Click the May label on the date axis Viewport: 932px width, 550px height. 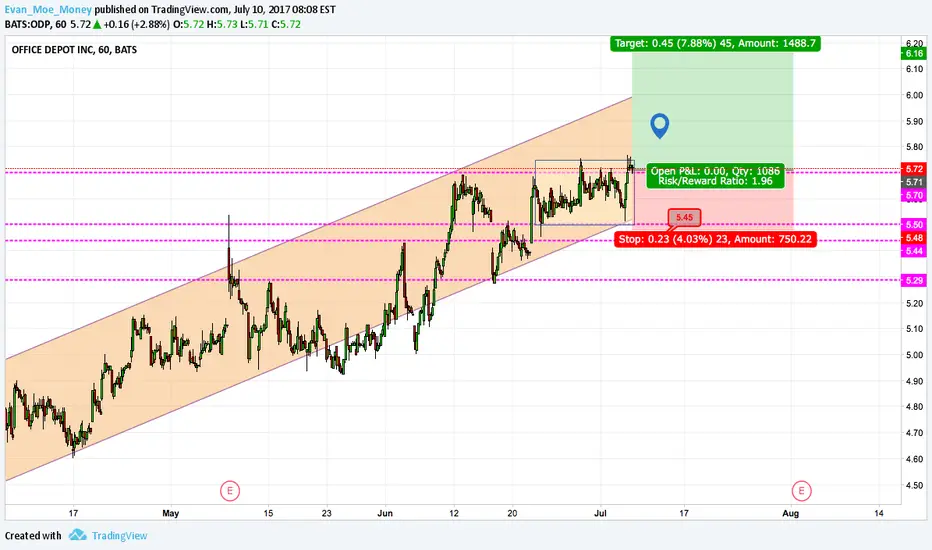click(x=171, y=513)
